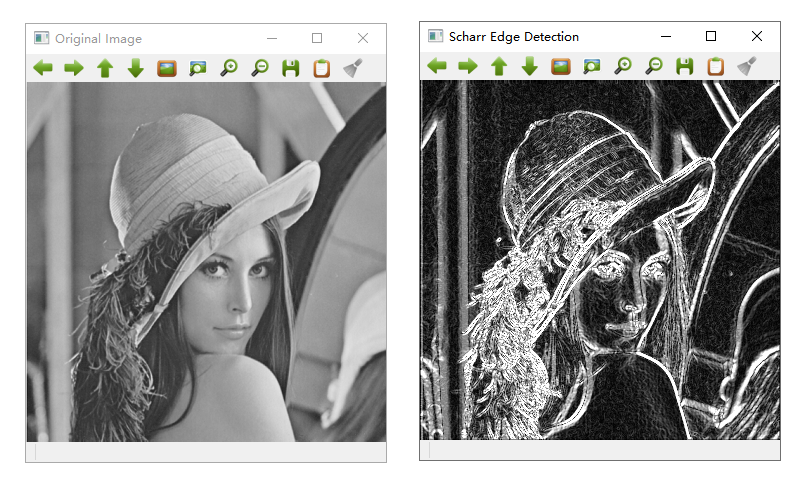
Task: Click save floppy icon in Scharr Edge Detection window
Action: (685, 66)
